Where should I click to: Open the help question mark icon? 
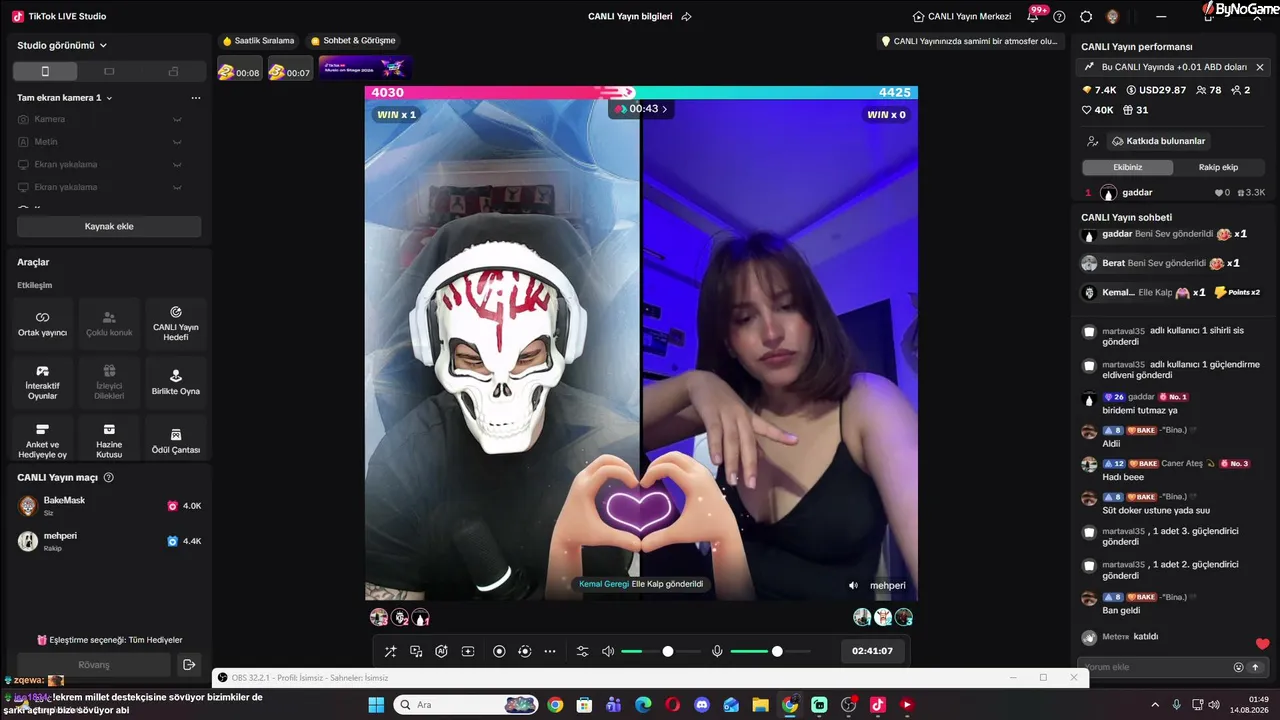click(1059, 16)
